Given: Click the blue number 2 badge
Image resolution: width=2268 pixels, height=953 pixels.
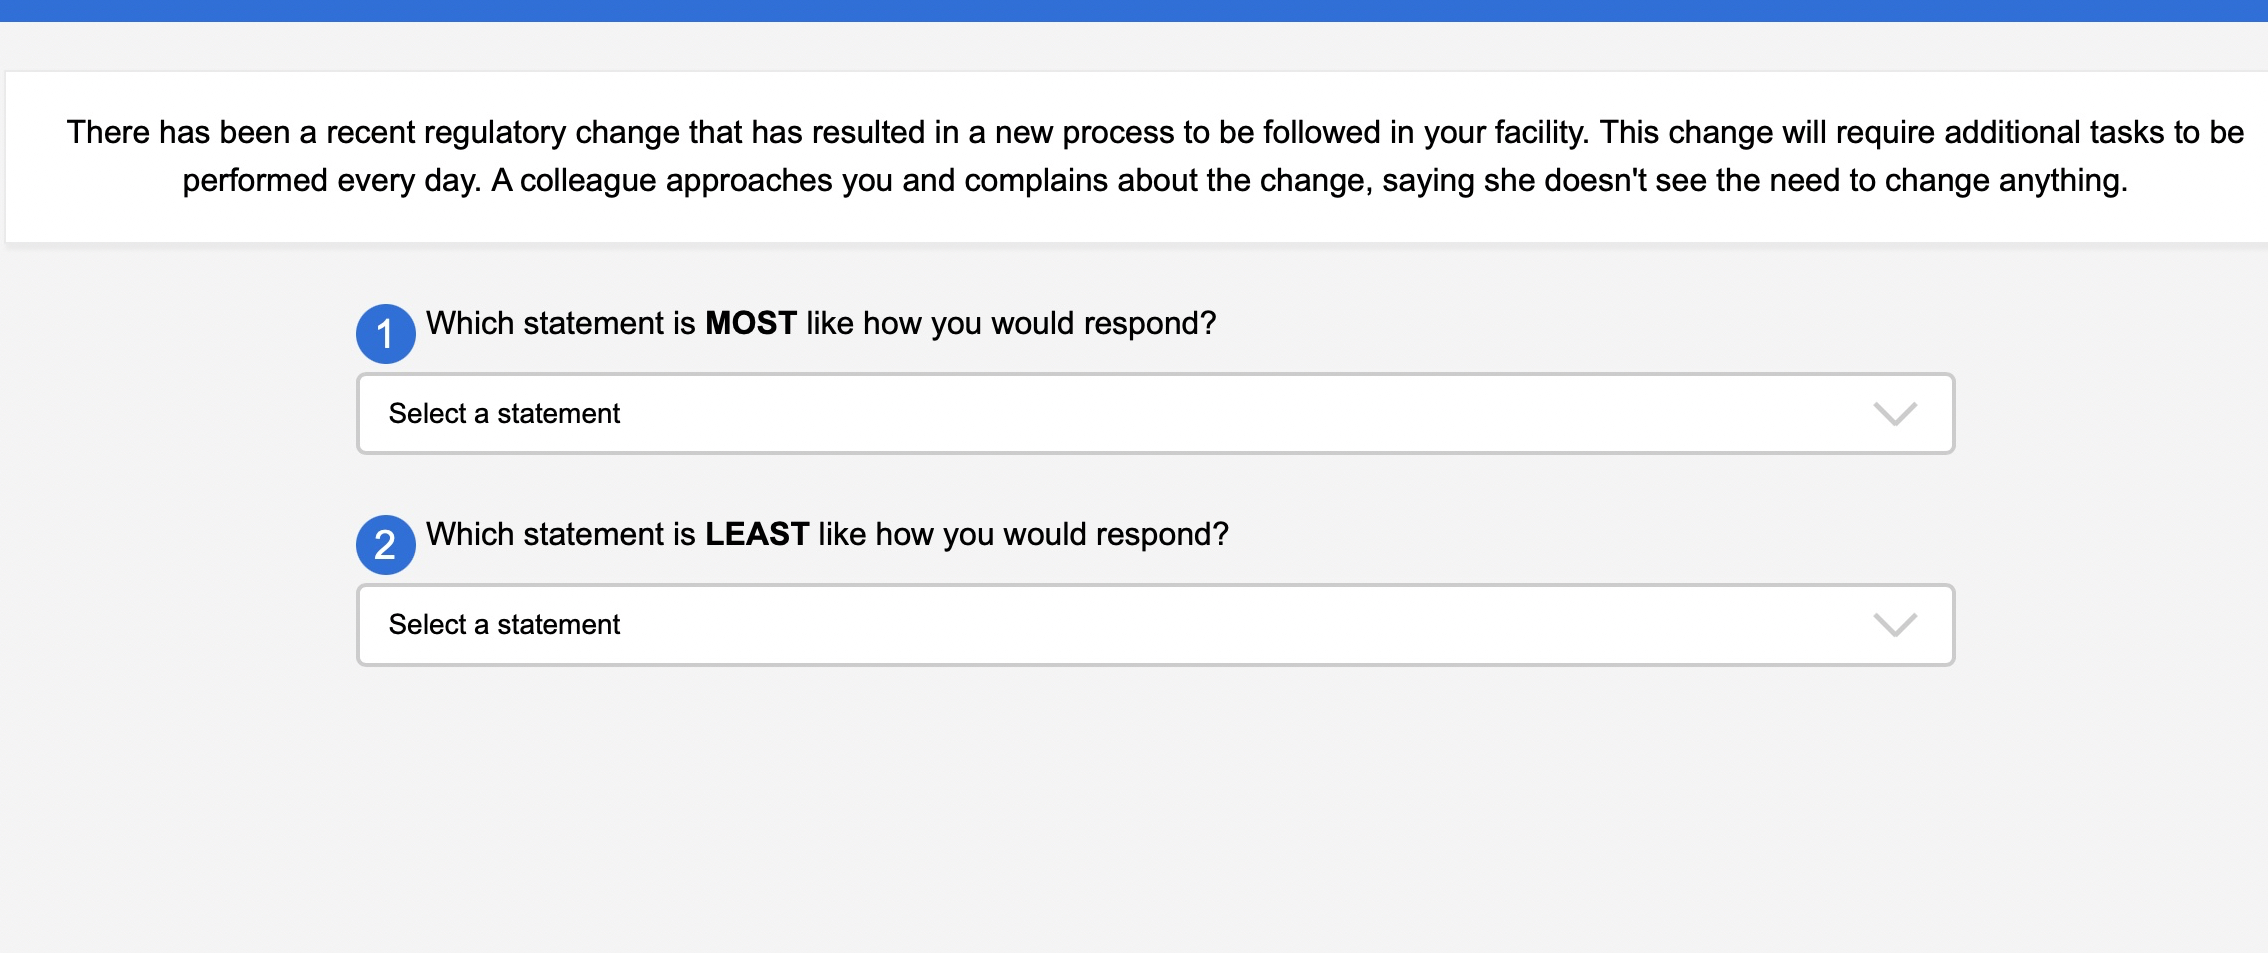Looking at the screenshot, I should [x=385, y=545].
